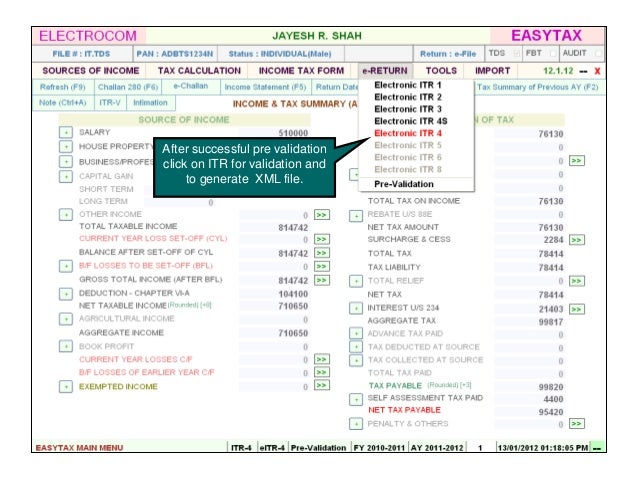Open the TOOLS menu

click(441, 71)
